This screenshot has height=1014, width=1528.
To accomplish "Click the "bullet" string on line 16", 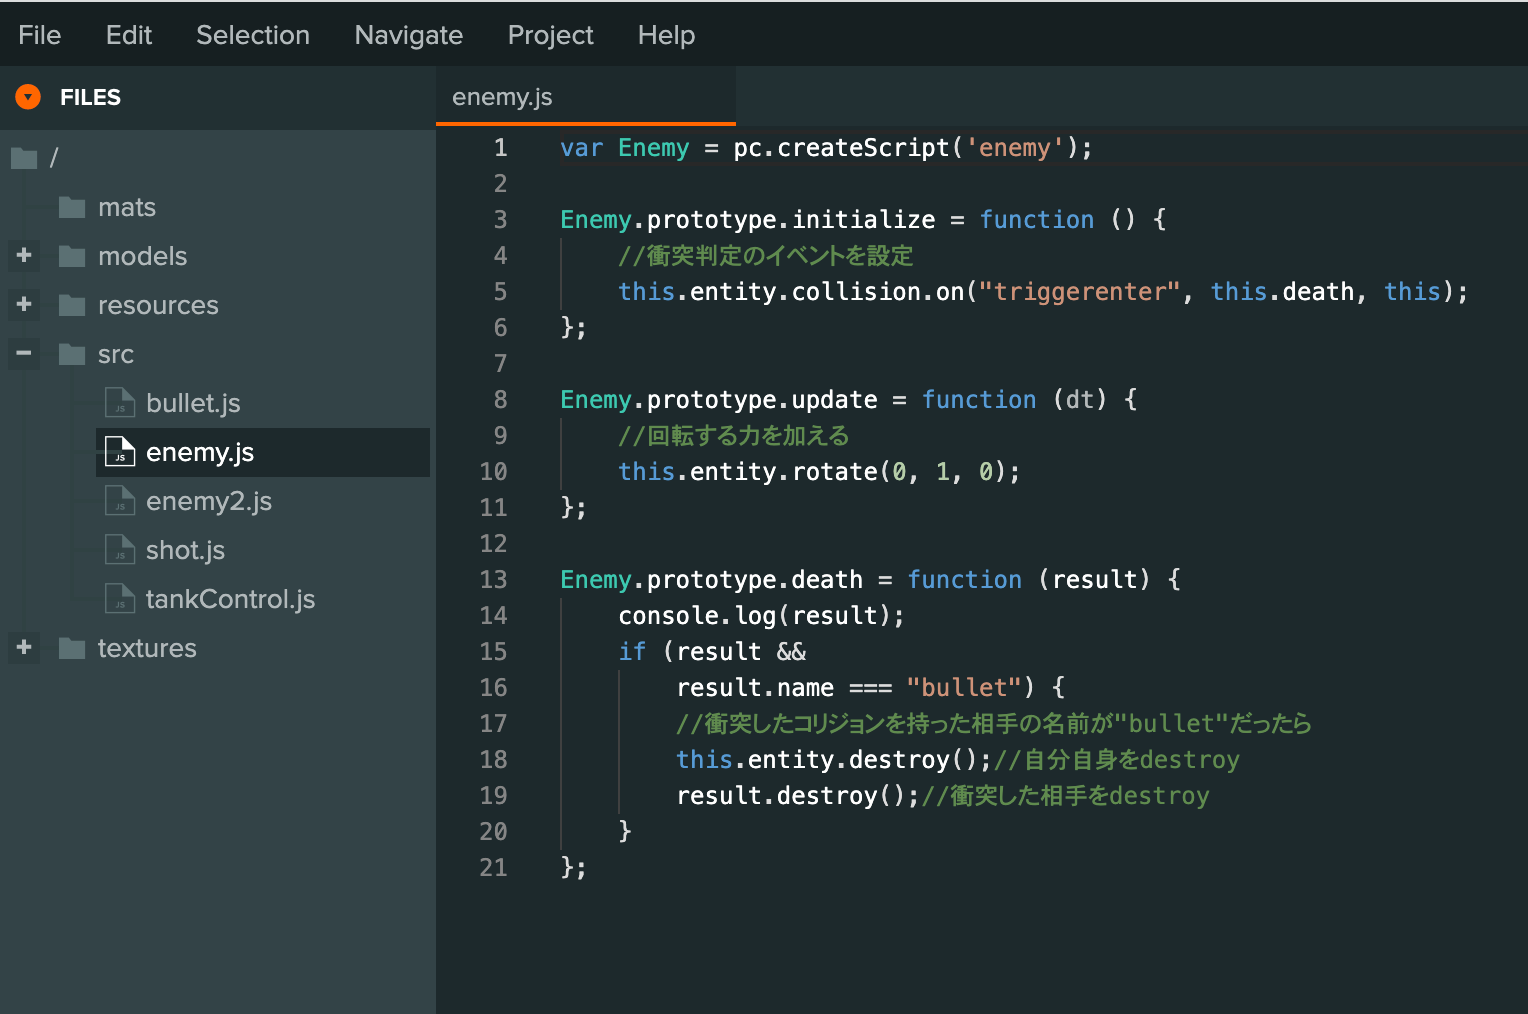I will pos(964,688).
